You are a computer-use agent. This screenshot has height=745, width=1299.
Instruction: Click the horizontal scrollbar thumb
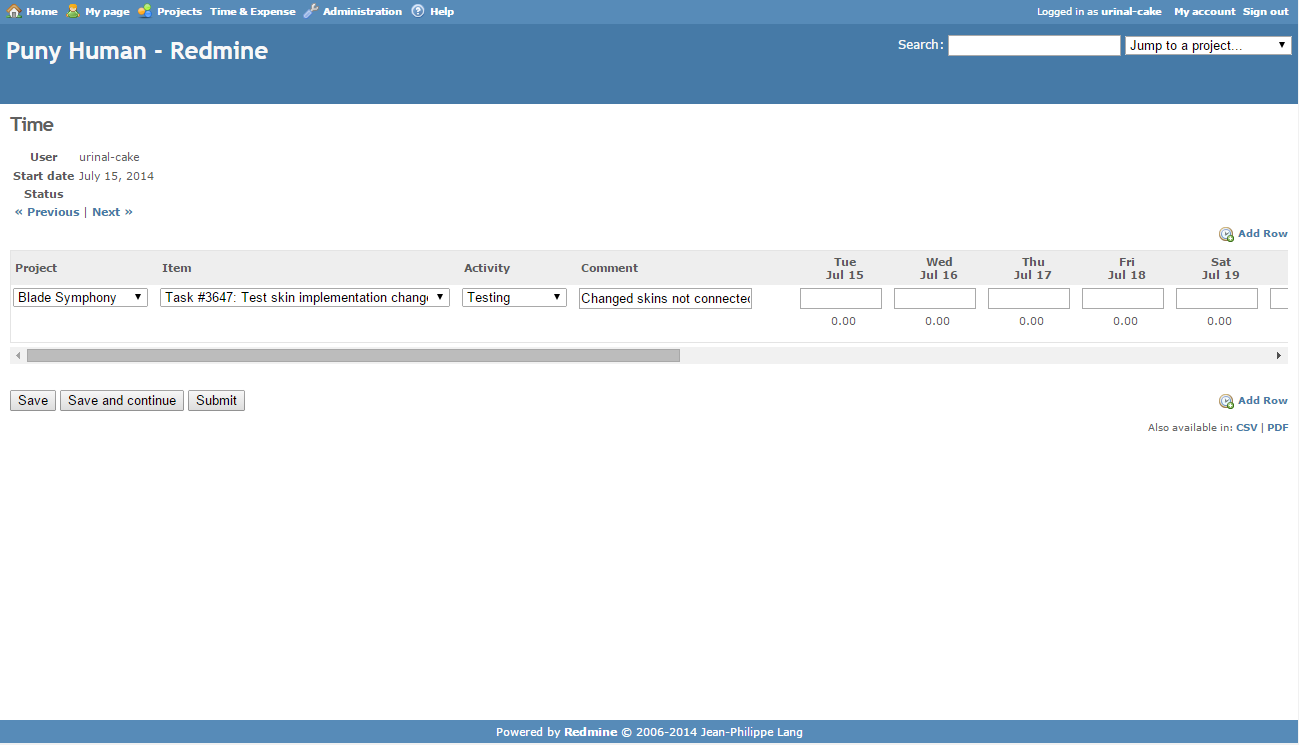click(x=353, y=355)
